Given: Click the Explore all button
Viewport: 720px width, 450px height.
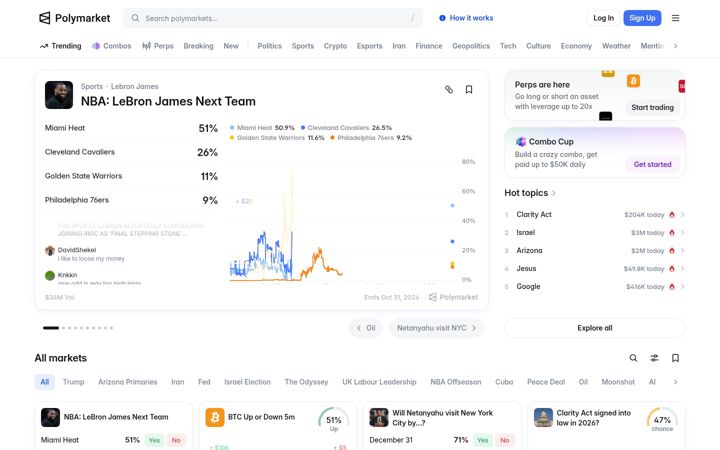Looking at the screenshot, I should (595, 328).
